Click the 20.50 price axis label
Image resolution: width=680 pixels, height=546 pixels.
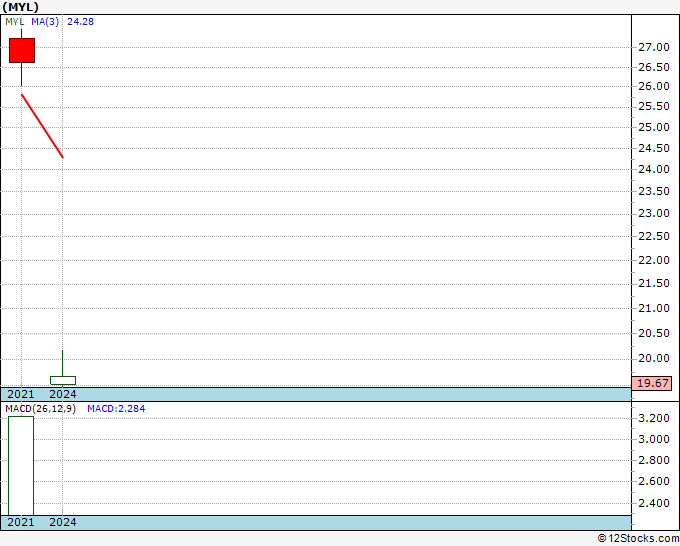pyautogui.click(x=654, y=333)
